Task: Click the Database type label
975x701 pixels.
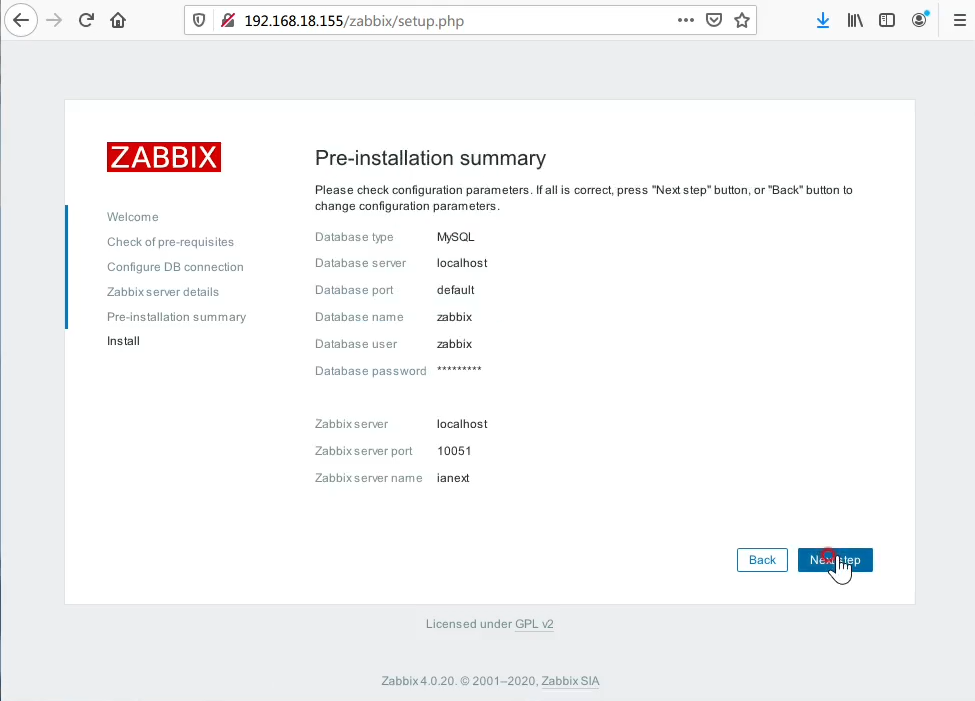Action: pos(354,237)
